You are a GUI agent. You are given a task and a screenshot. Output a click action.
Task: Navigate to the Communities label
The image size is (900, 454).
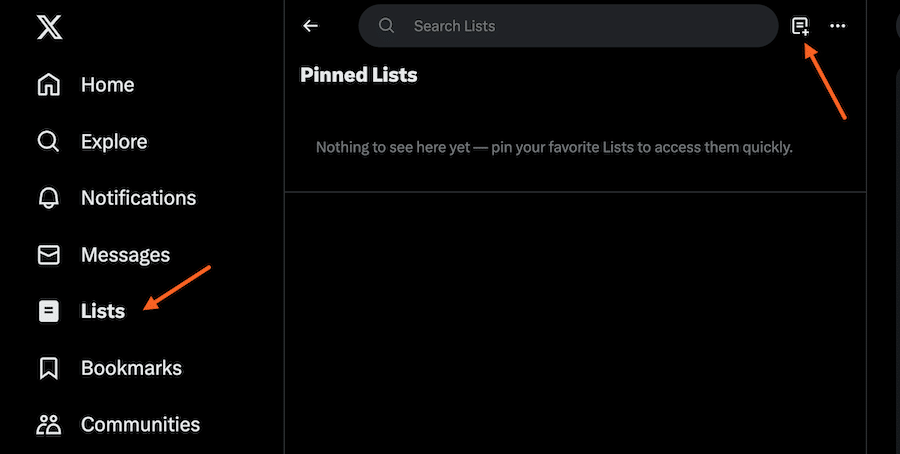(141, 424)
